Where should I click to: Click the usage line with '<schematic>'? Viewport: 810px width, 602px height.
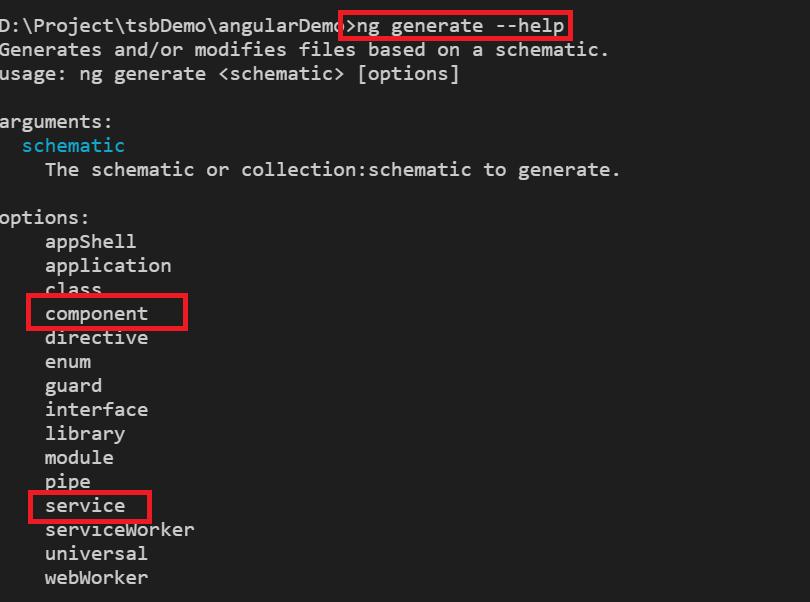pyautogui.click(x=229, y=74)
